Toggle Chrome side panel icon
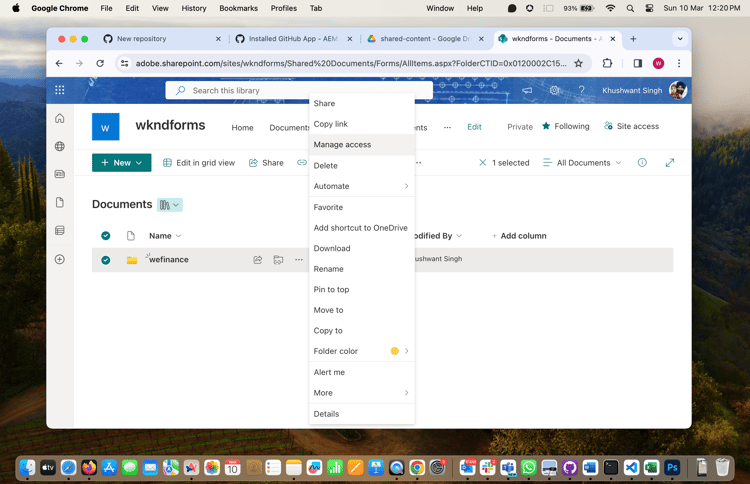This screenshot has height=484, width=750. click(x=638, y=63)
